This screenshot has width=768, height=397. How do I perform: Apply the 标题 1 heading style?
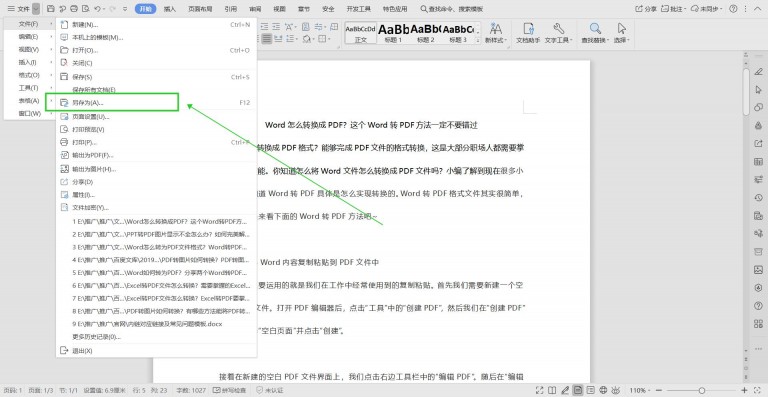tap(393, 33)
